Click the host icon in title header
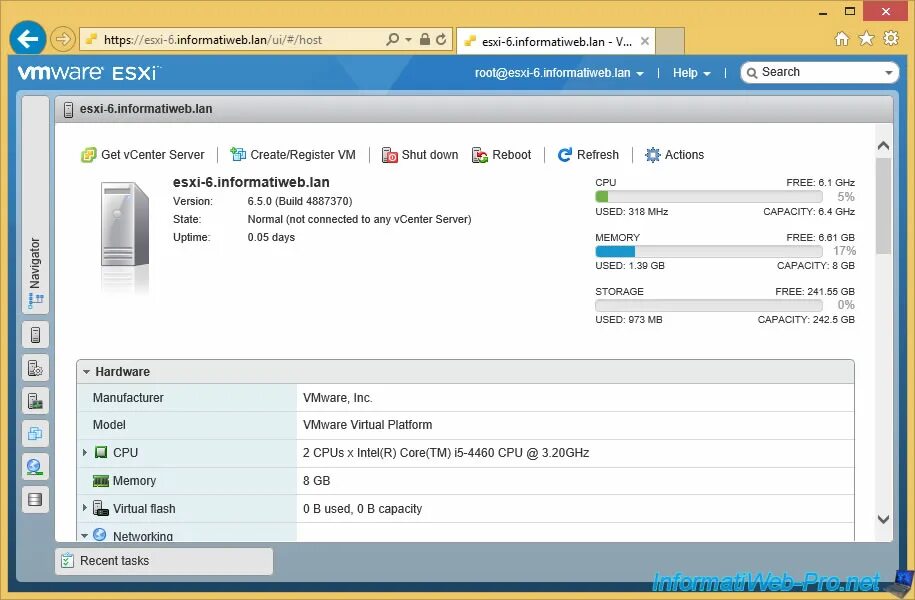915x600 pixels. (68, 109)
